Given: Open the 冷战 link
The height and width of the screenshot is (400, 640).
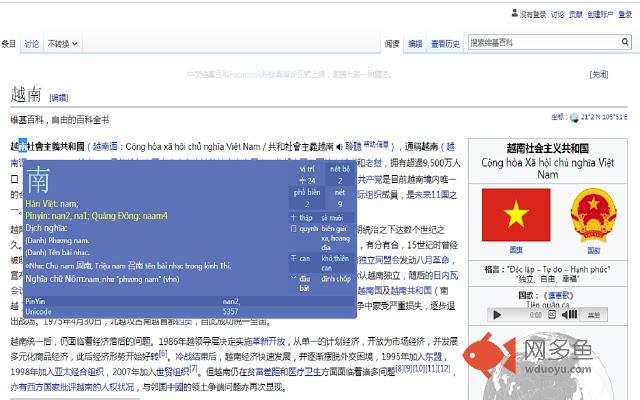Looking at the screenshot, I should (183, 356).
